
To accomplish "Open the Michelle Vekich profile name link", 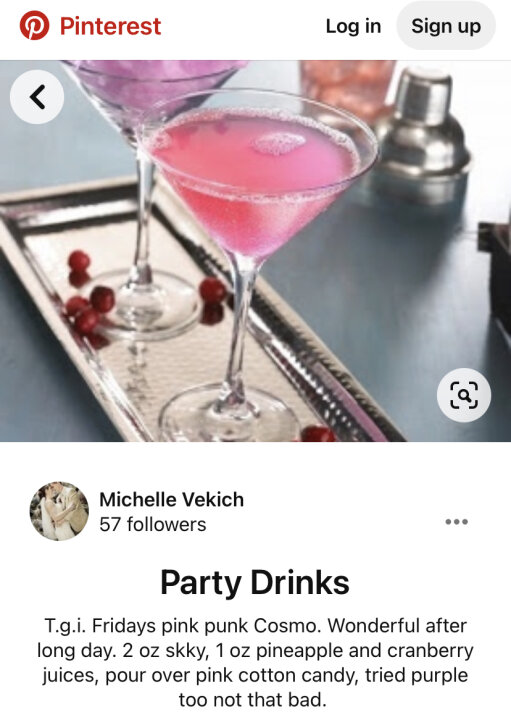I will point(171,500).
